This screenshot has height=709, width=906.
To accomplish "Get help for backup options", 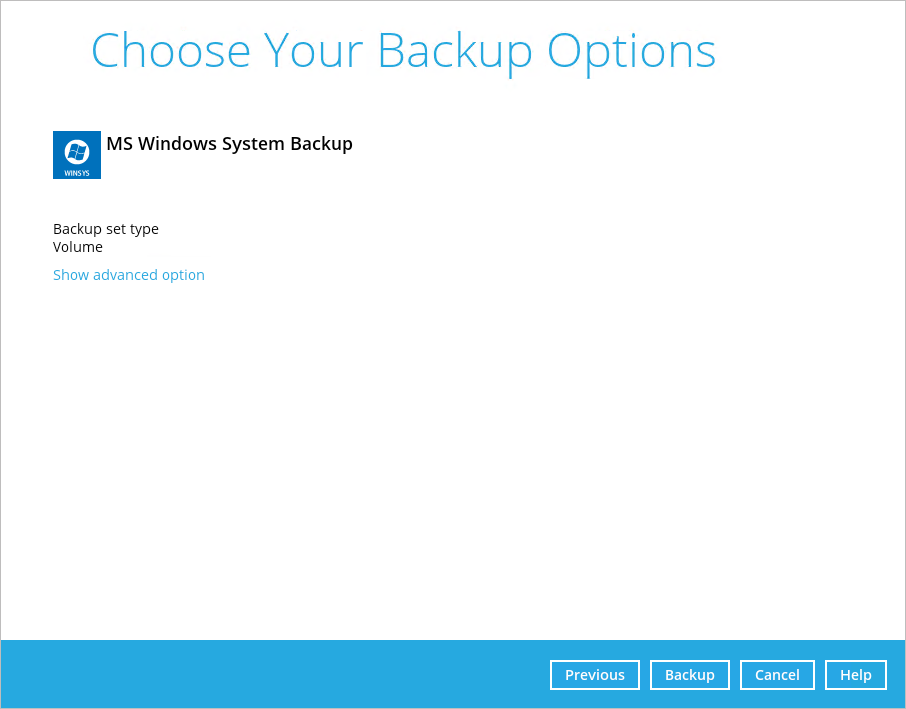I will 855,674.
